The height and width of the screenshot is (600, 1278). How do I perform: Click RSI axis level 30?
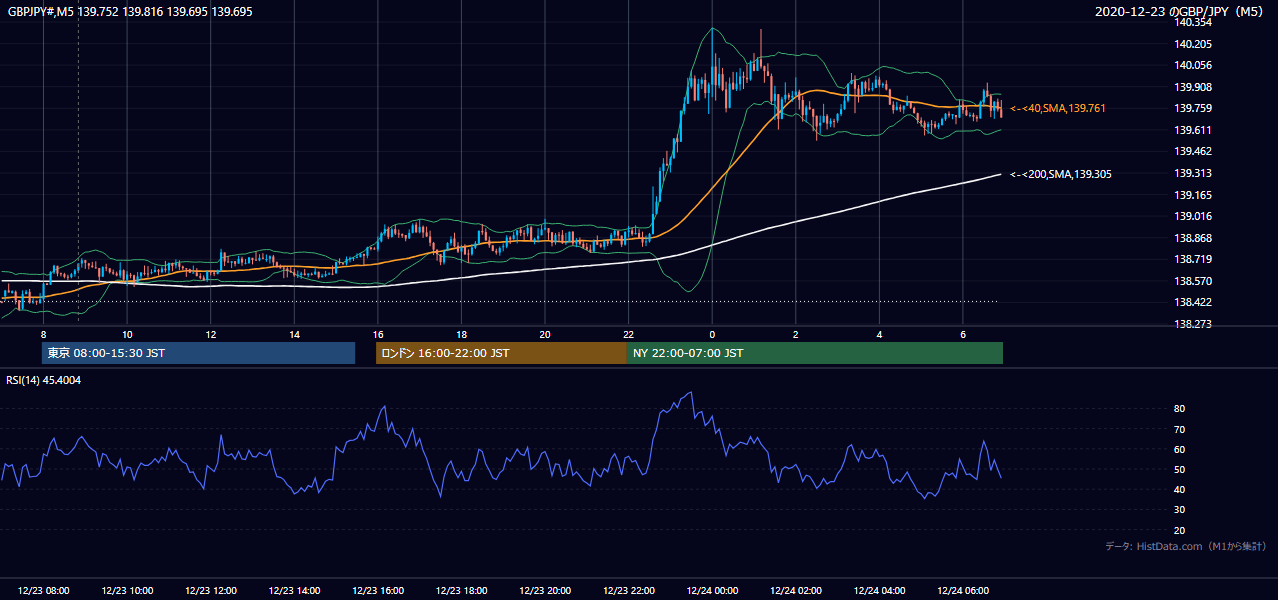tap(1180, 510)
